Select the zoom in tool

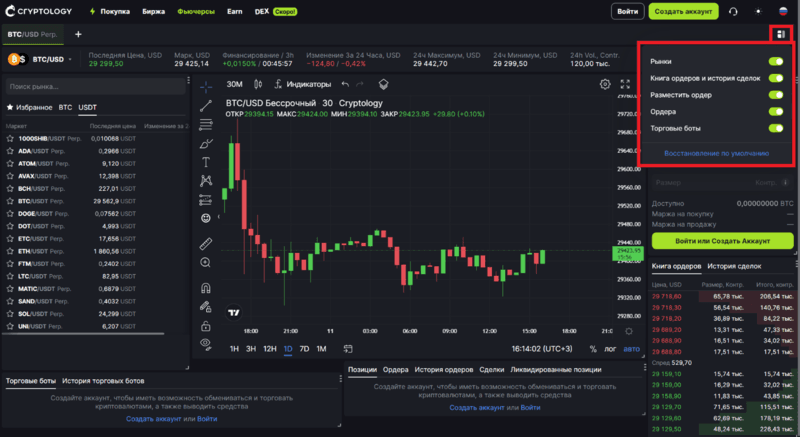206,263
